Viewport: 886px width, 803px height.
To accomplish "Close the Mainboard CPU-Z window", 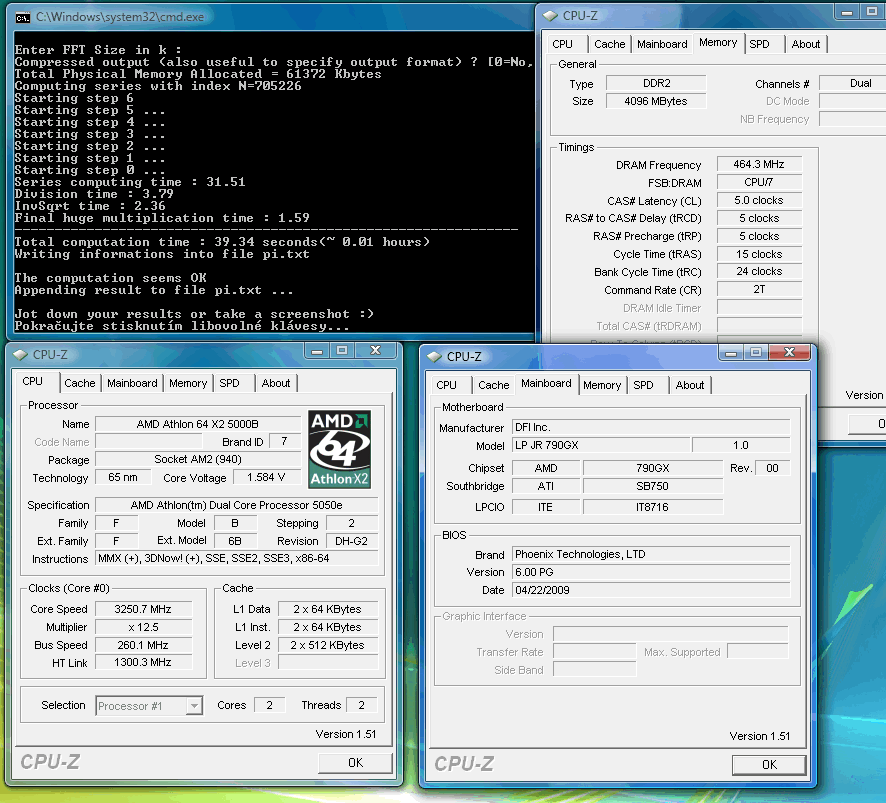I will tap(789, 353).
